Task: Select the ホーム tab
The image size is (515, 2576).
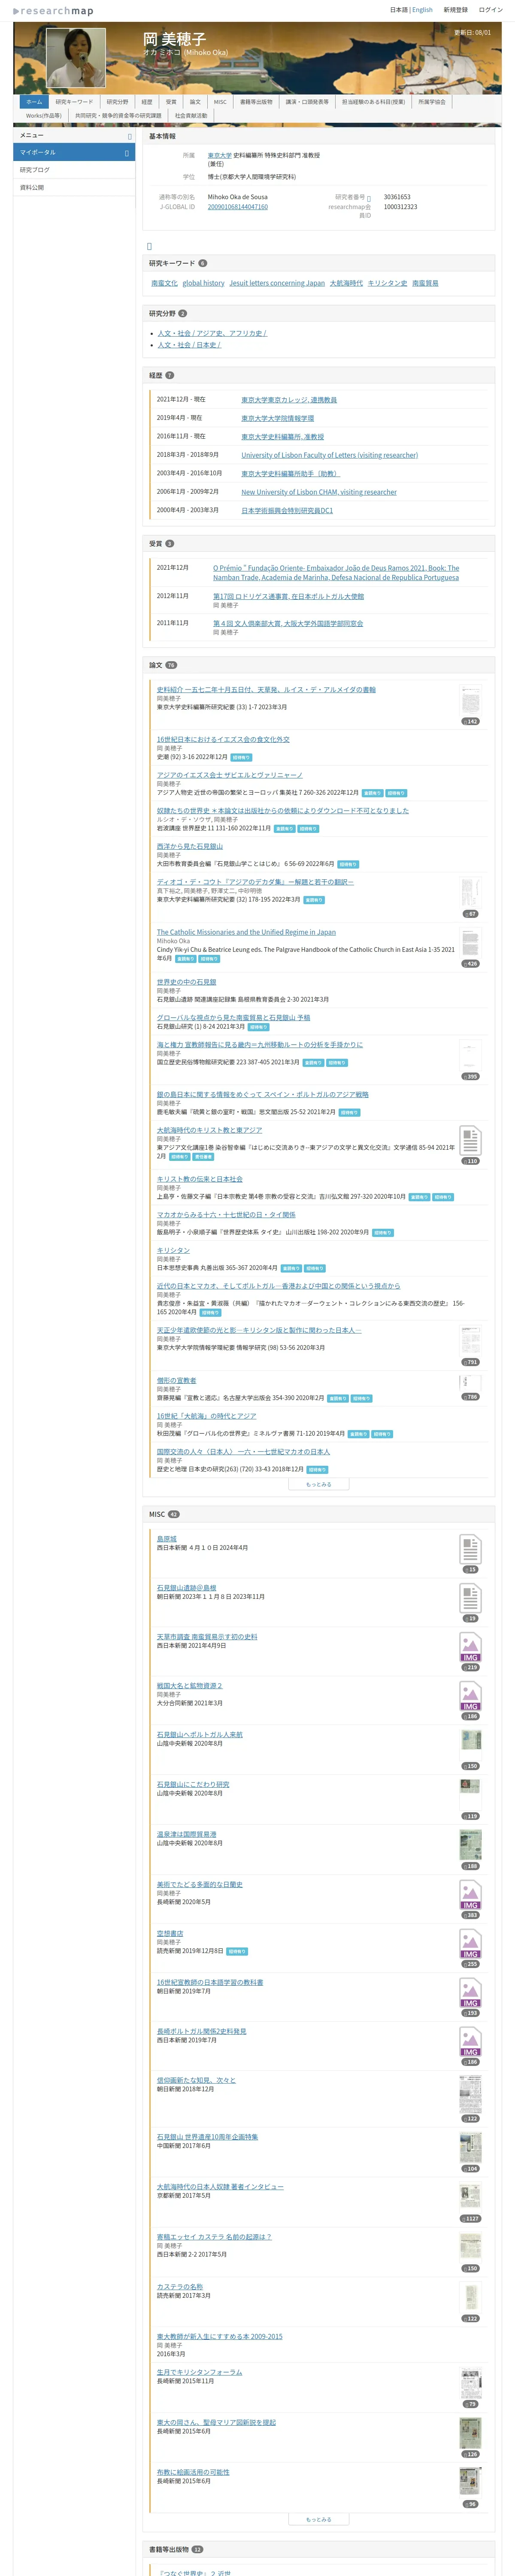Action: coord(34,102)
